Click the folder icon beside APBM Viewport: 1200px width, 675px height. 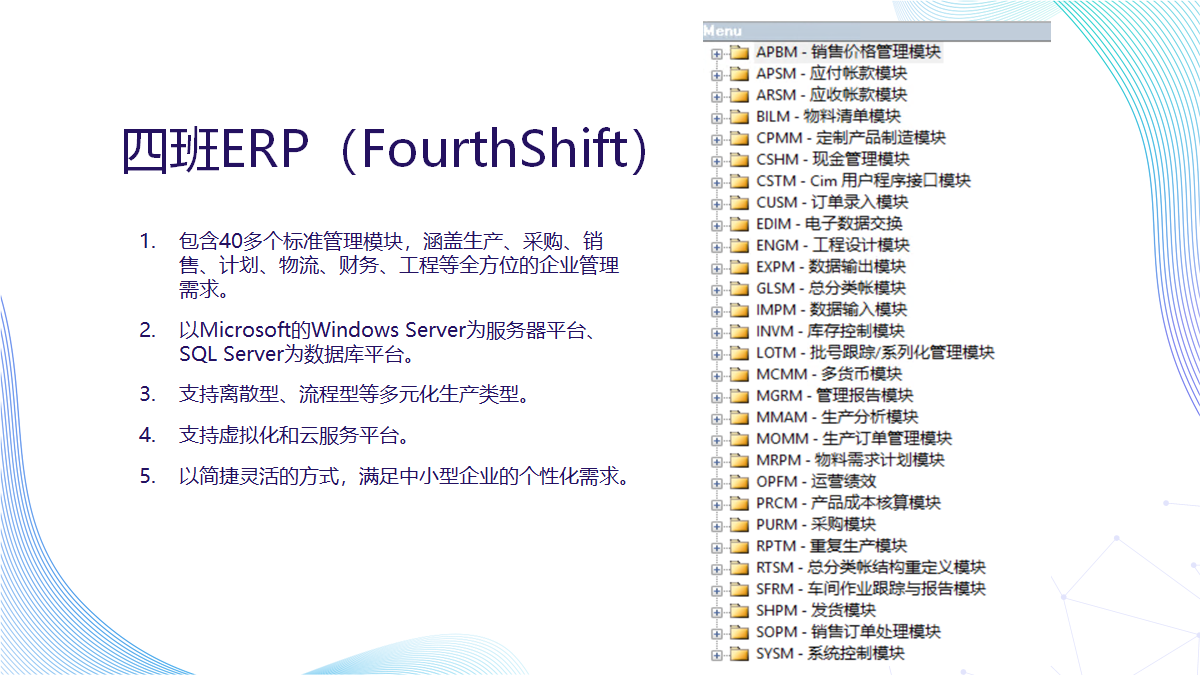(739, 52)
